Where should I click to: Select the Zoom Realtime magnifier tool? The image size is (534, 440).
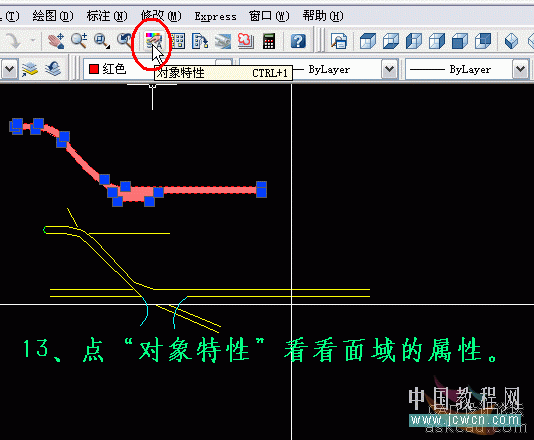pos(79,41)
